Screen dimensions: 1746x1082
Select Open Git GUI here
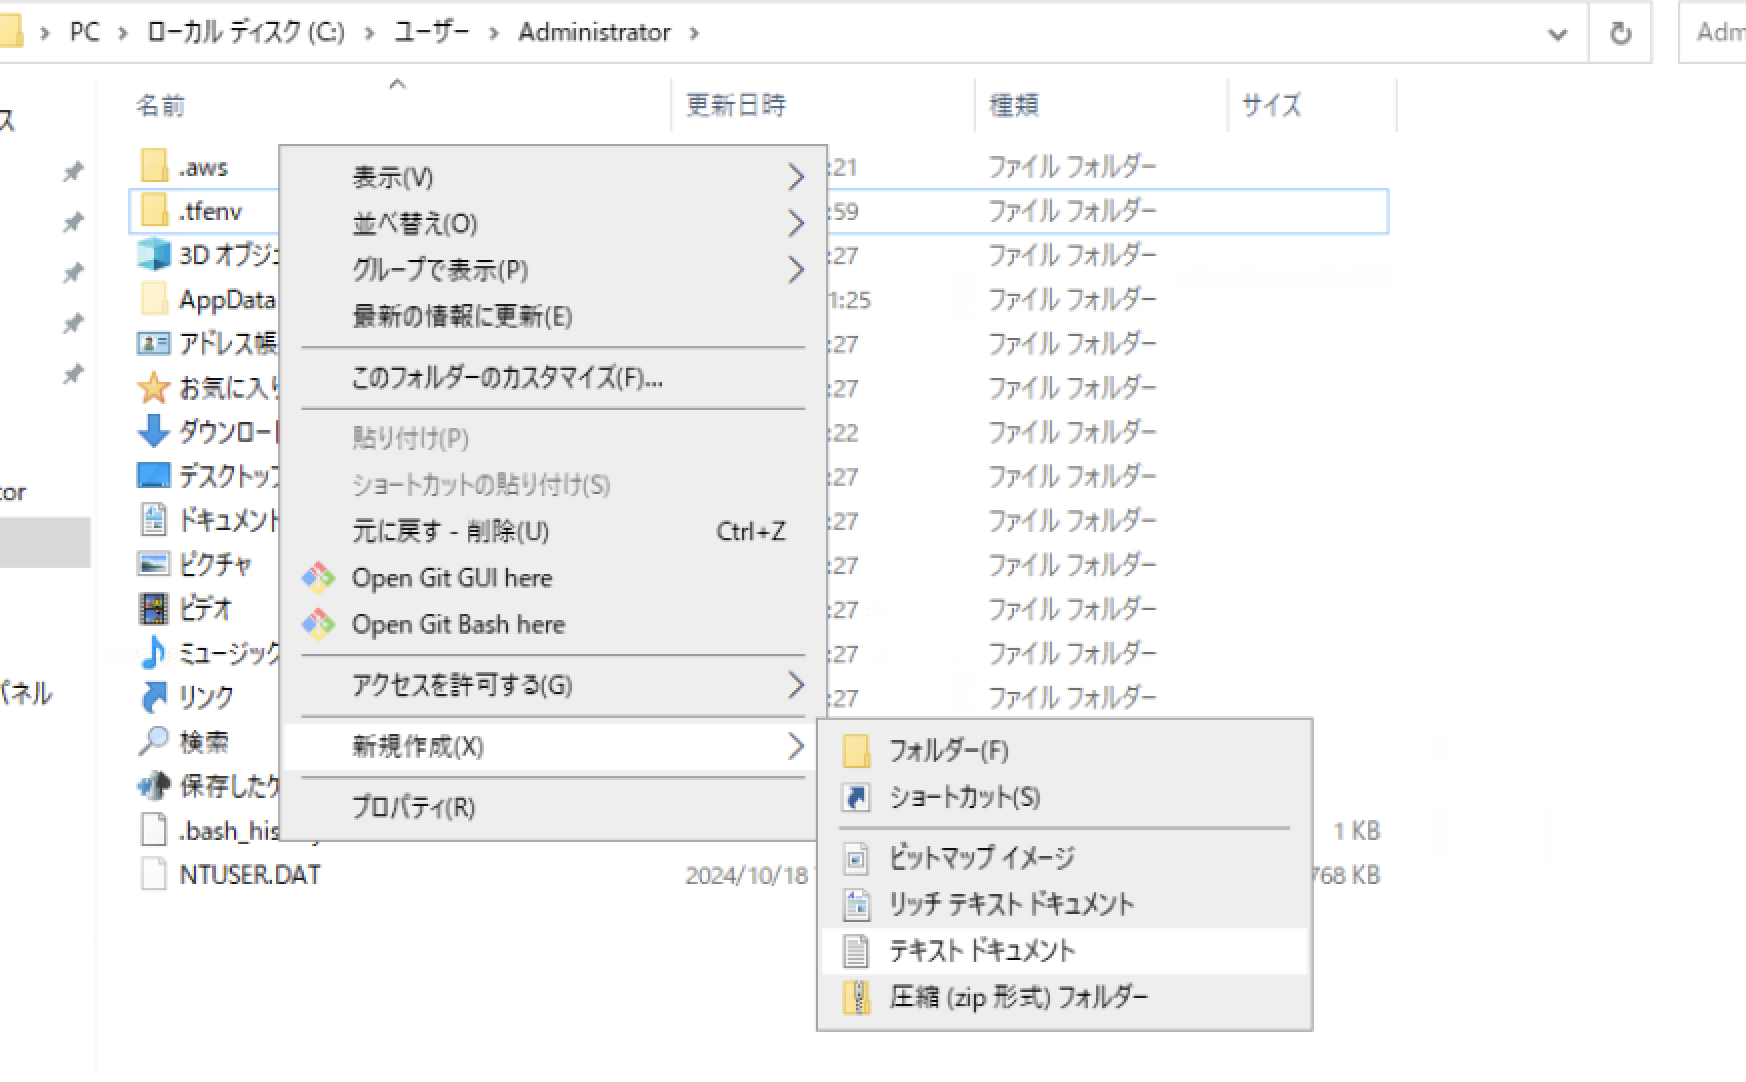click(x=452, y=577)
